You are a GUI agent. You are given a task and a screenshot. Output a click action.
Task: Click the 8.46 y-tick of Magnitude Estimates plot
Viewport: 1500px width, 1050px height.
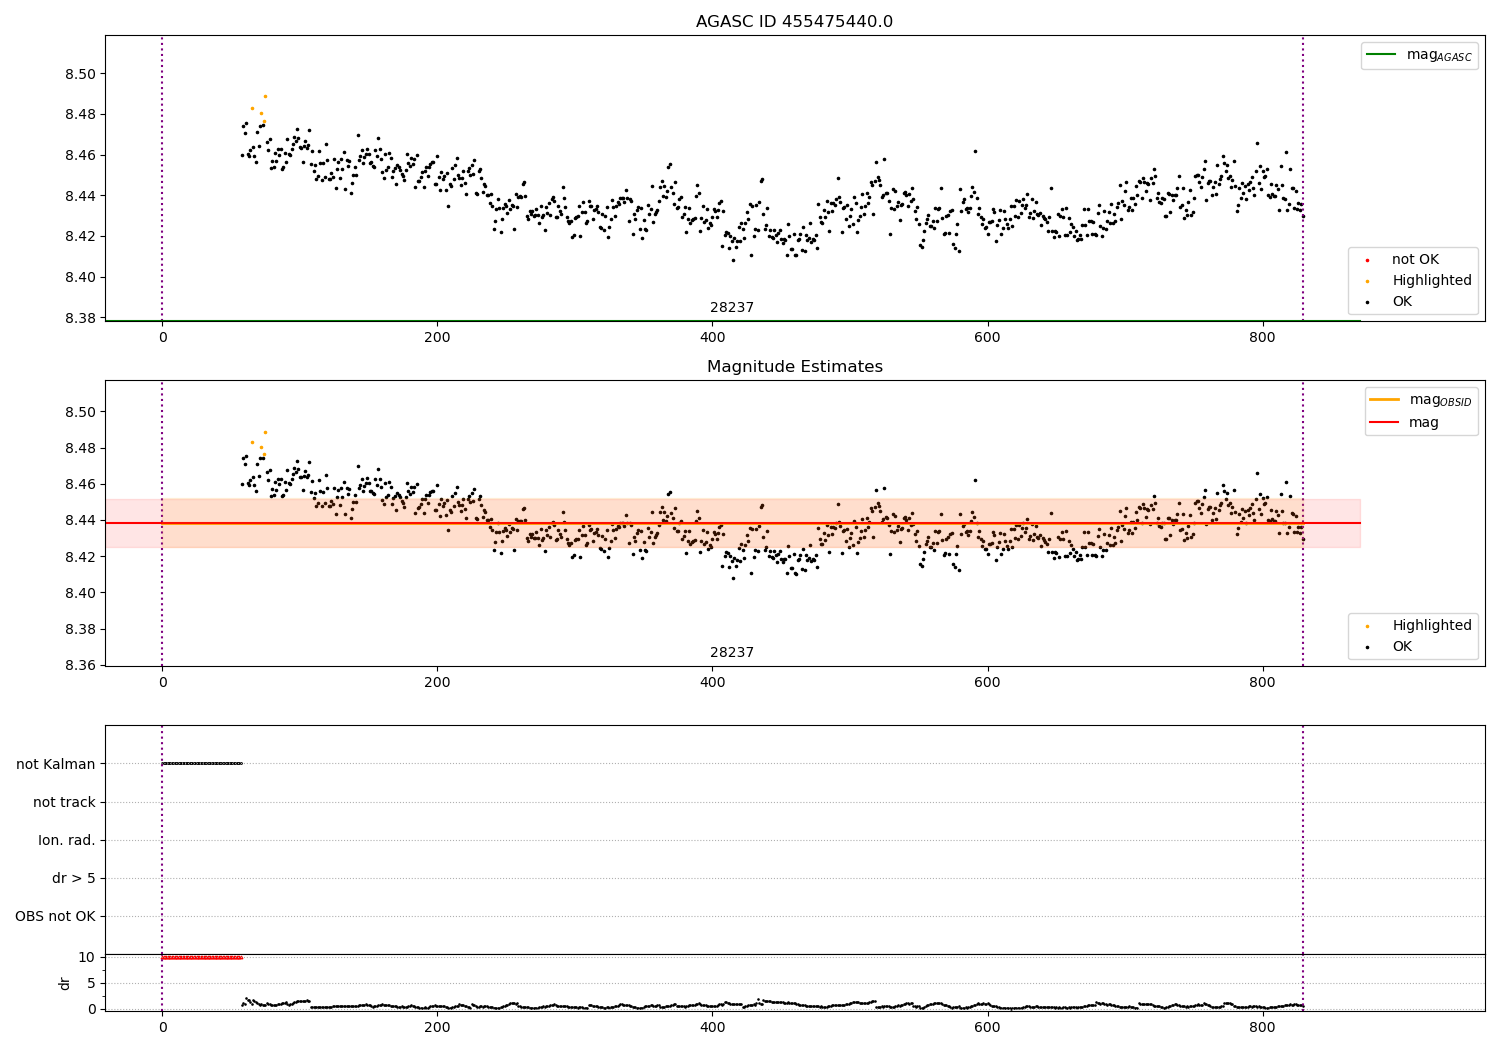(82, 485)
